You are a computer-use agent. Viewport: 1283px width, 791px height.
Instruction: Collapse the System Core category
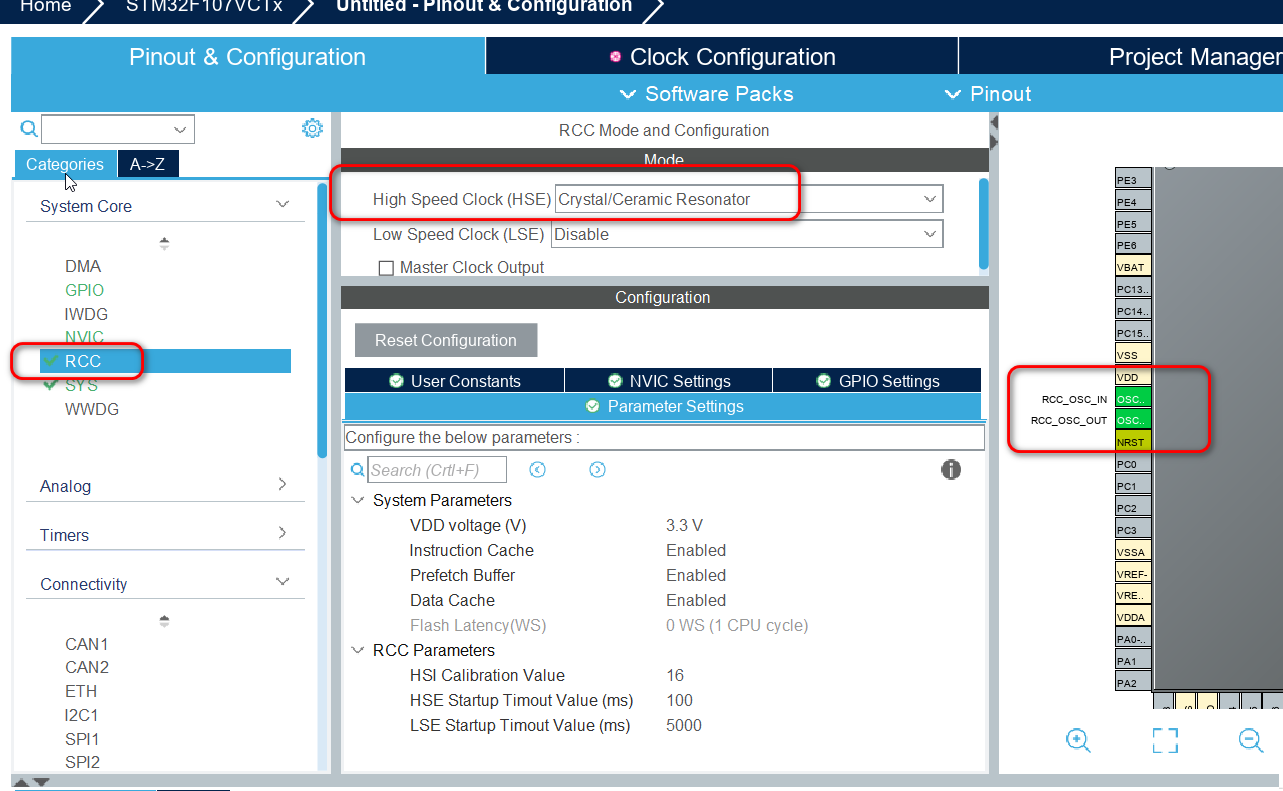282,204
